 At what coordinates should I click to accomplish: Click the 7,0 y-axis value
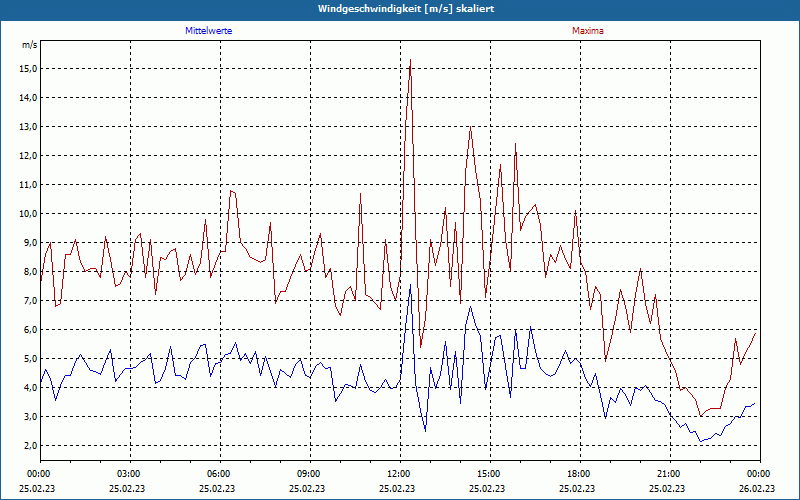tap(30, 301)
